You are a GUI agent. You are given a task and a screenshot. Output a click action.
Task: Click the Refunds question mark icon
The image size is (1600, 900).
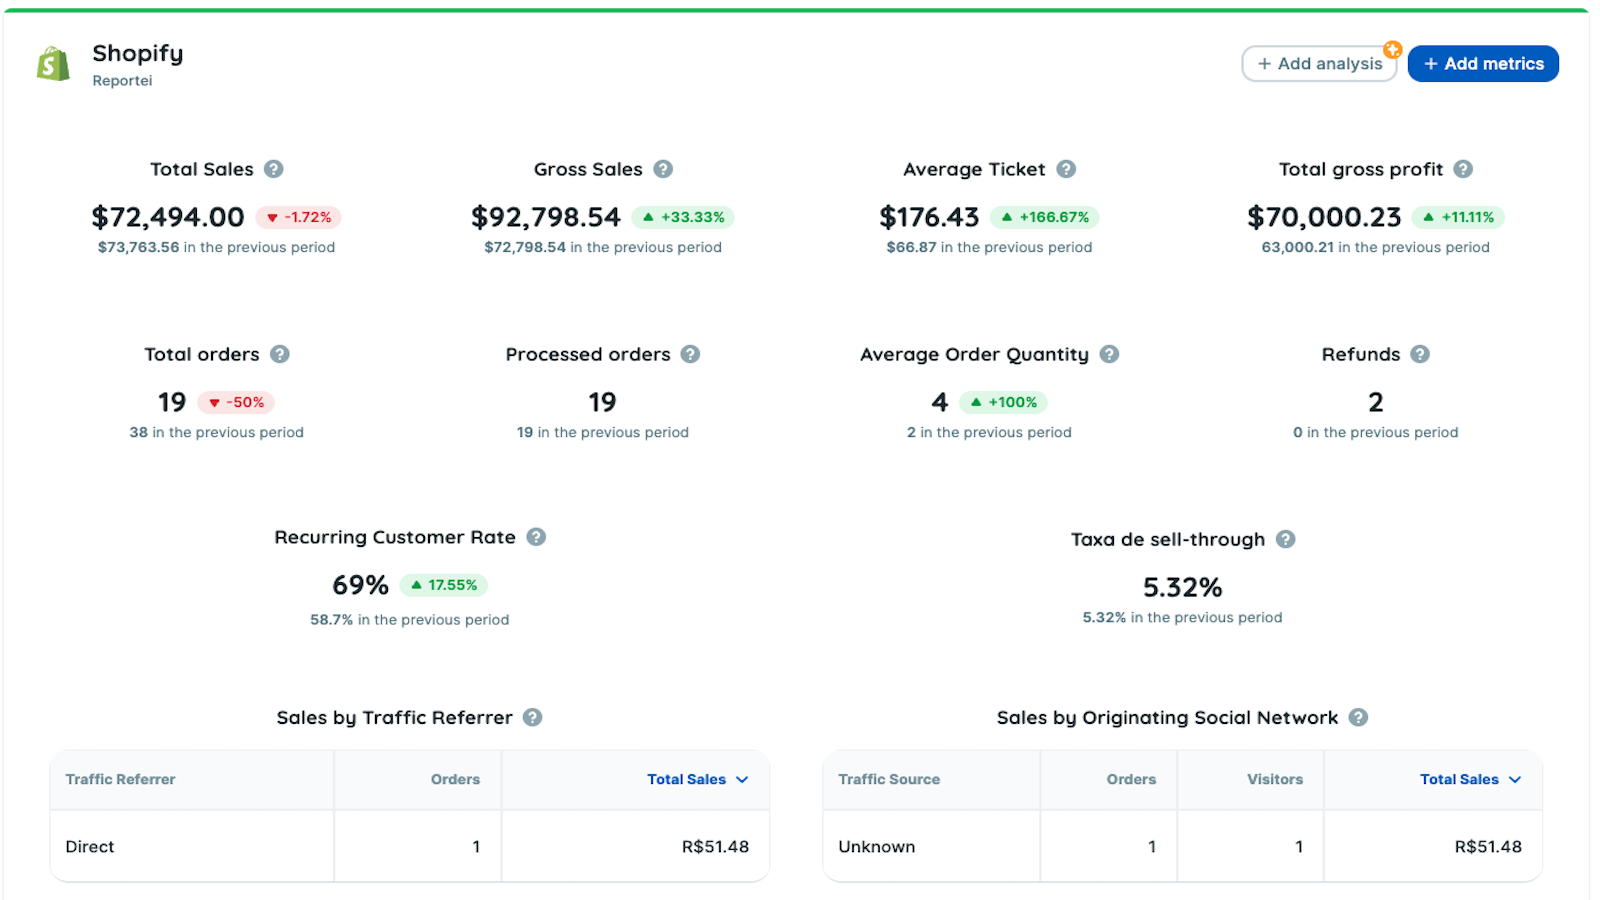click(x=1419, y=354)
